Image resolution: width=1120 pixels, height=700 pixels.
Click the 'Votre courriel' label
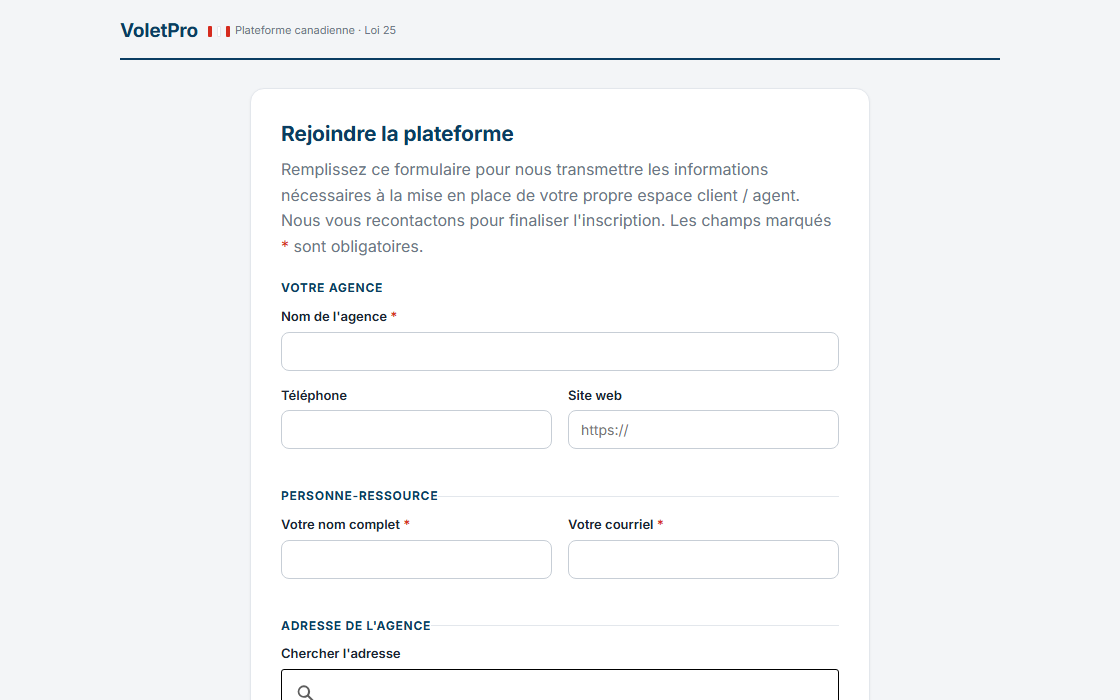point(610,524)
